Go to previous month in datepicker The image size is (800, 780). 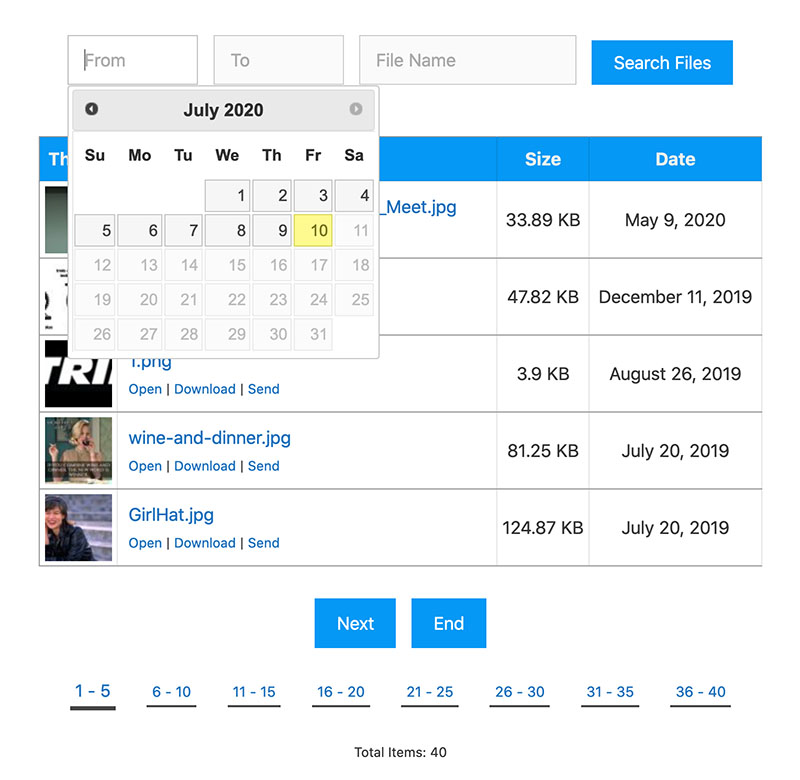click(91, 109)
